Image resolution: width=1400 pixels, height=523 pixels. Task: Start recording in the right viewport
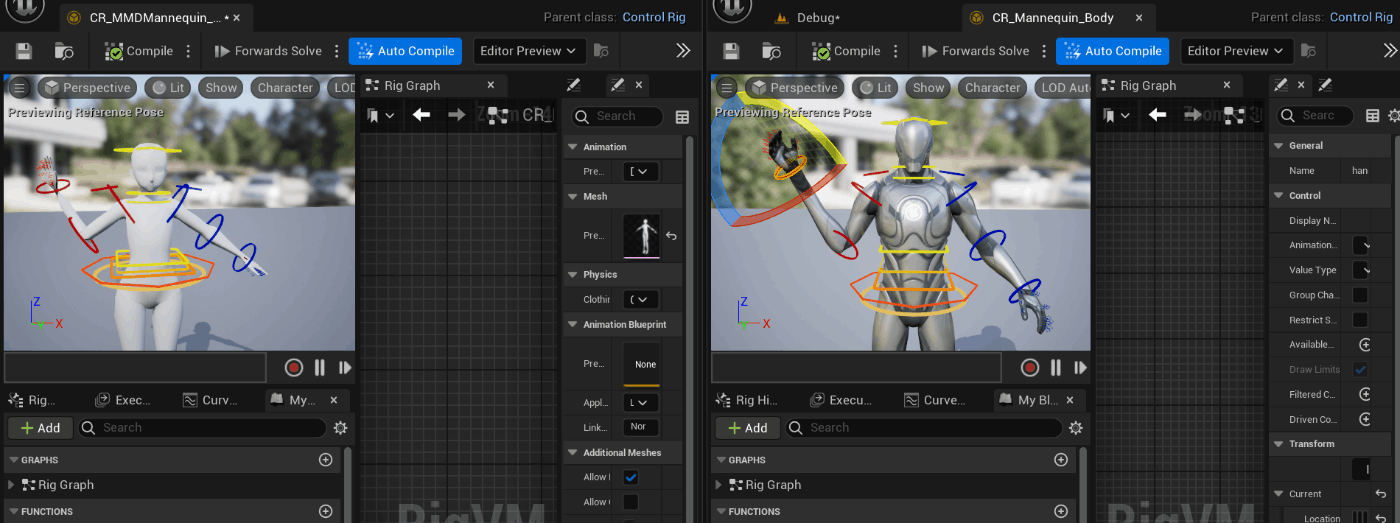[1030, 368]
